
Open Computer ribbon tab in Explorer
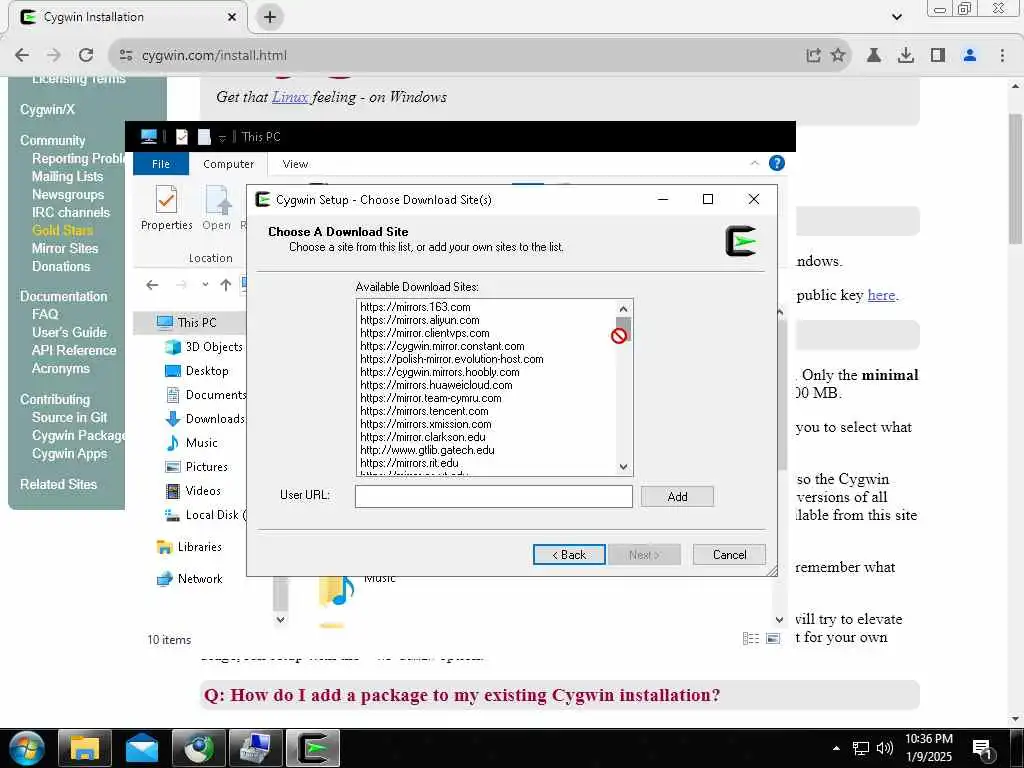228,164
